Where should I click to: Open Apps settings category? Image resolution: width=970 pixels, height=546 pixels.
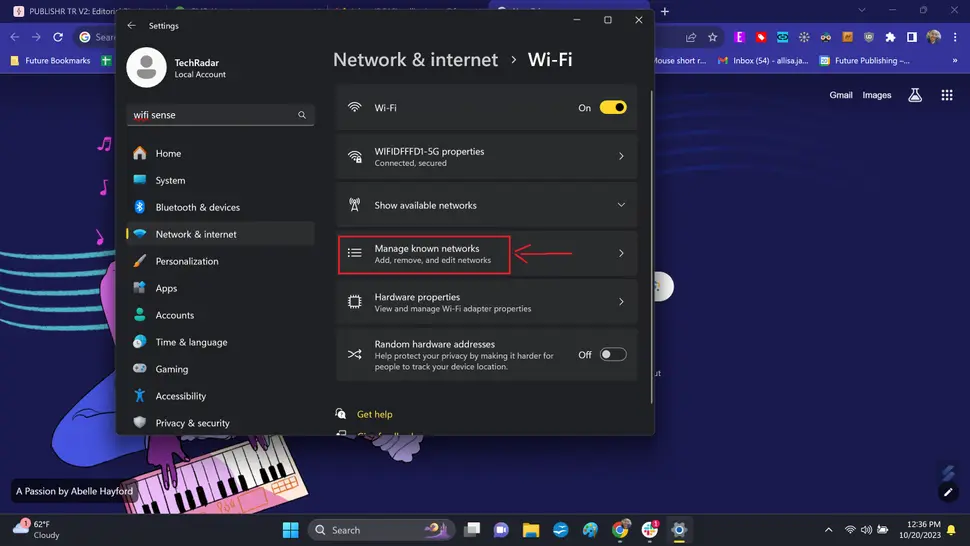(x=220, y=288)
